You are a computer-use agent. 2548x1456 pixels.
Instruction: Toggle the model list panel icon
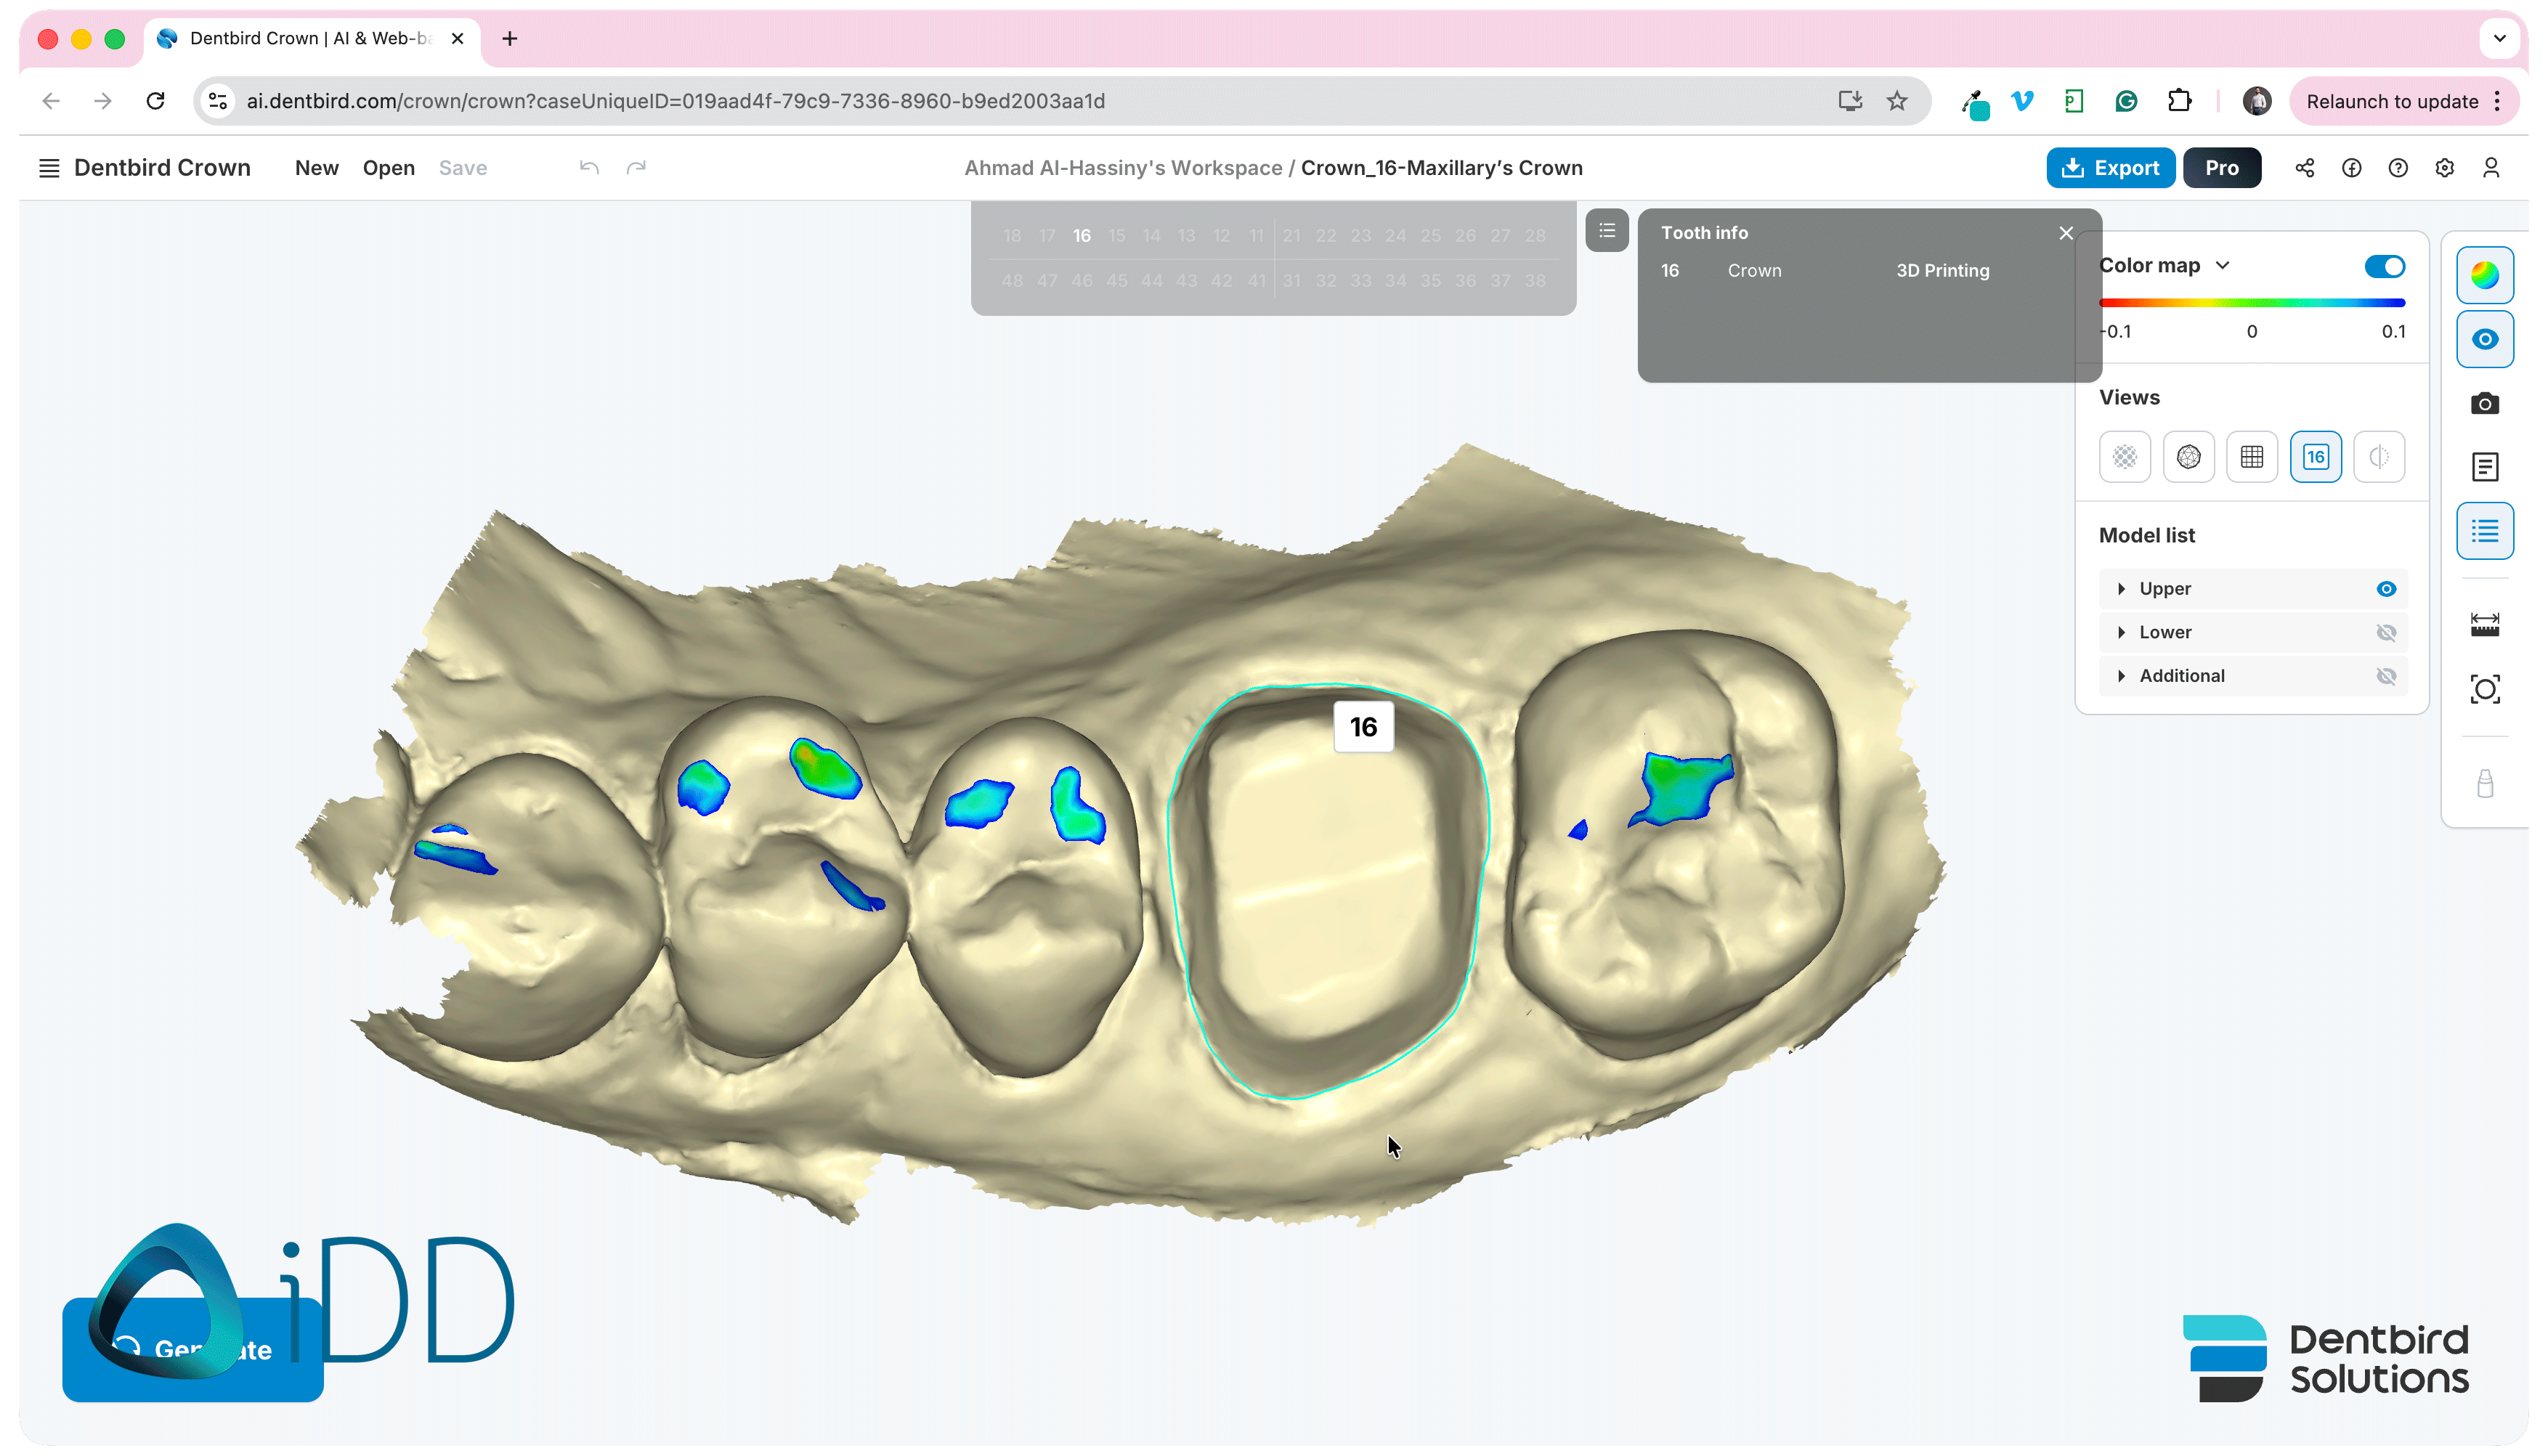tap(2484, 531)
